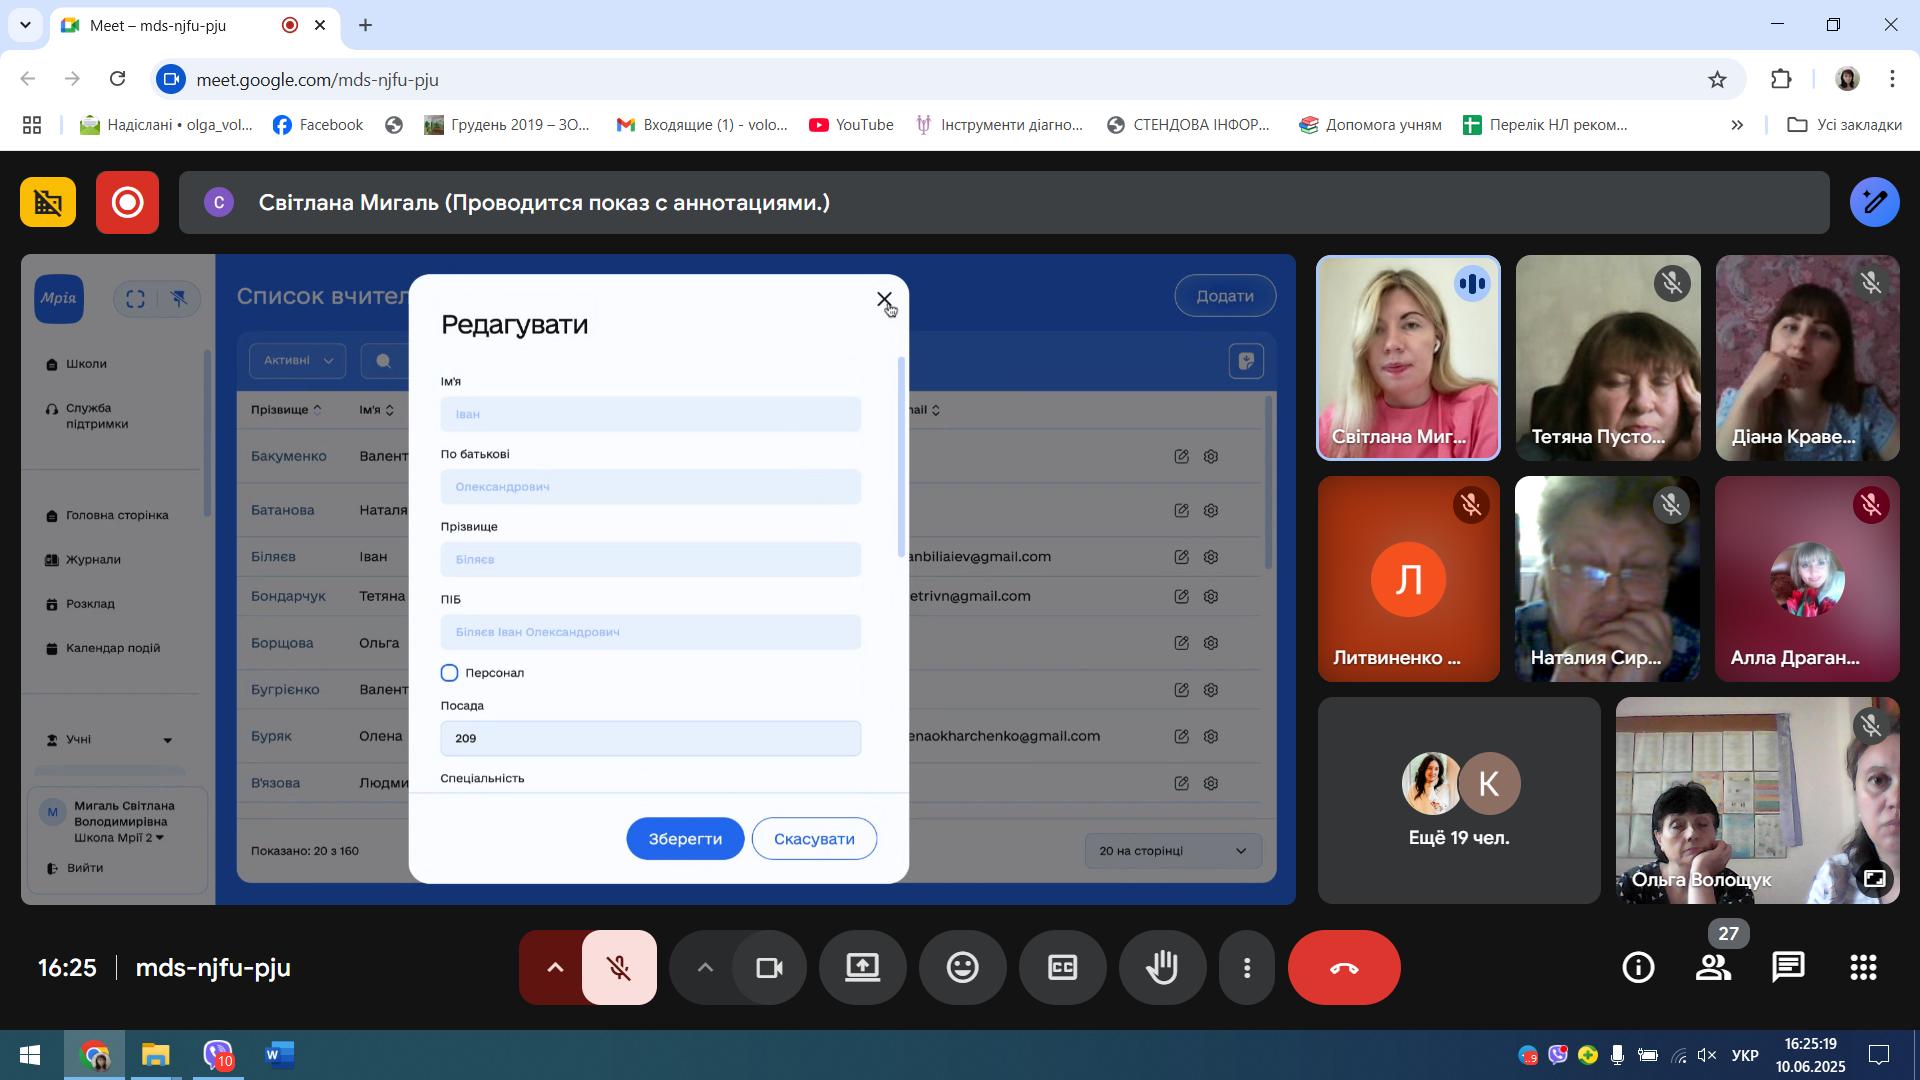Click the fullscreen icon in Мрія header
Viewport: 1920px width, 1080px height.
coord(136,299)
